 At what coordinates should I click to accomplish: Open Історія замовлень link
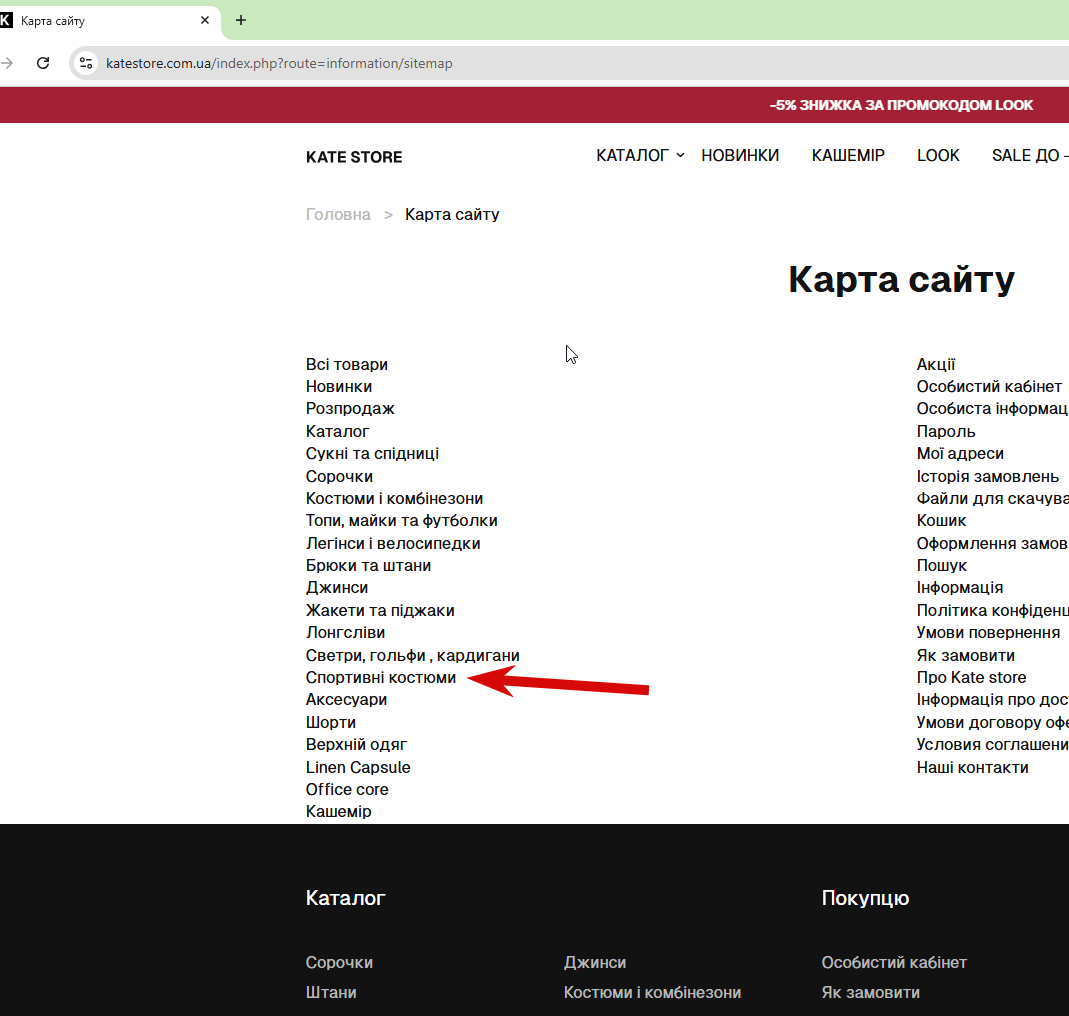click(x=987, y=476)
